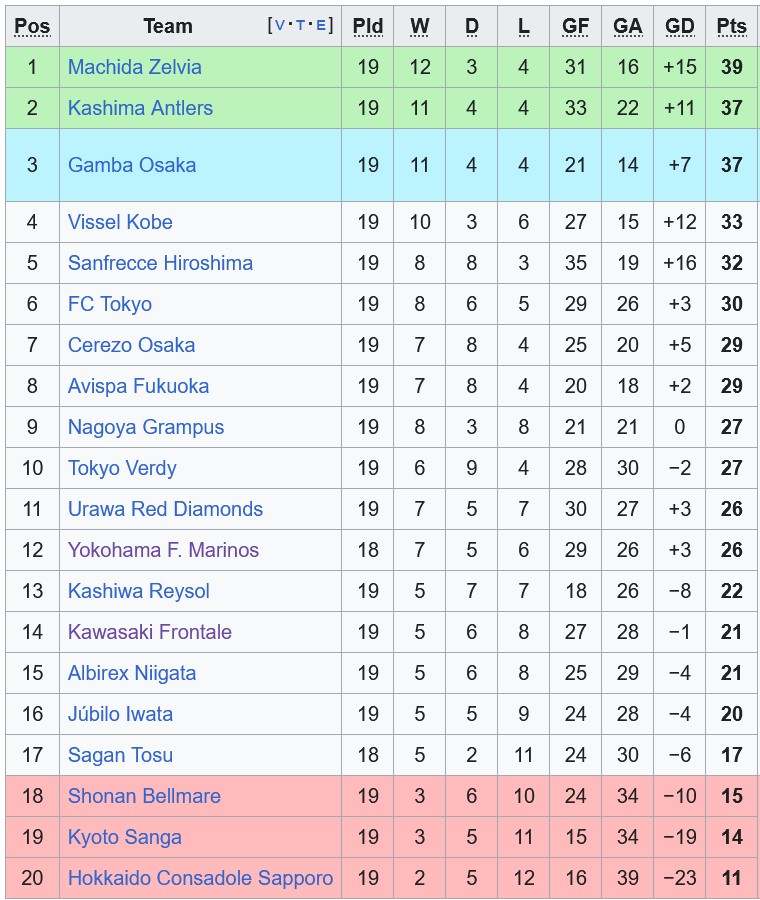Open Nagoya Grampus team page

146,427
